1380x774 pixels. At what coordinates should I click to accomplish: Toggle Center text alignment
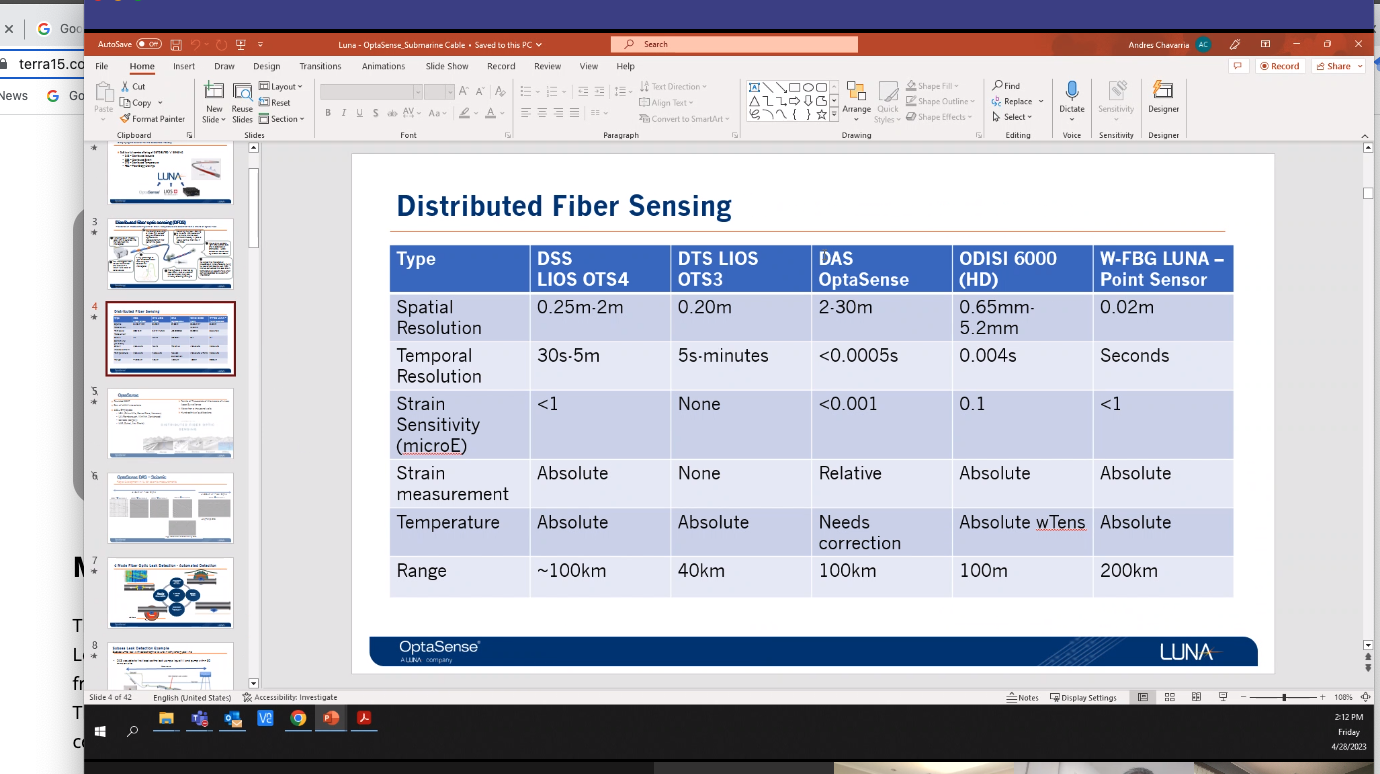click(x=541, y=113)
